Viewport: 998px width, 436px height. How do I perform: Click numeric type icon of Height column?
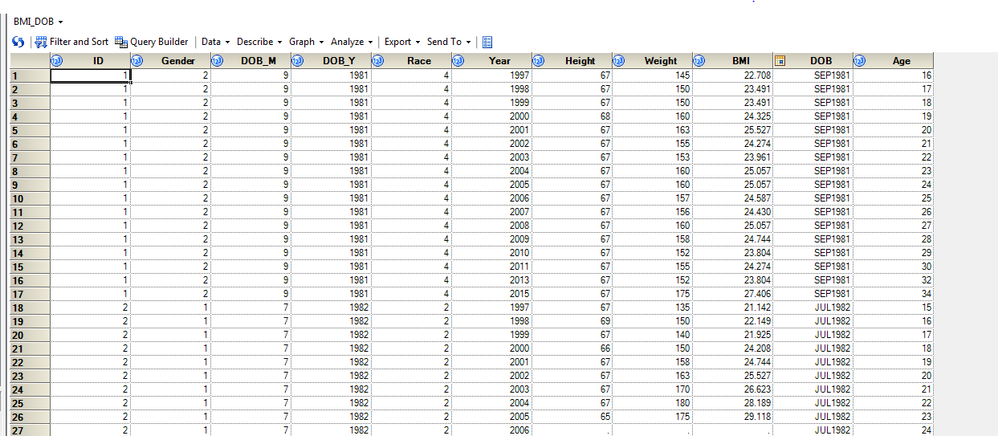pyautogui.click(x=538, y=61)
